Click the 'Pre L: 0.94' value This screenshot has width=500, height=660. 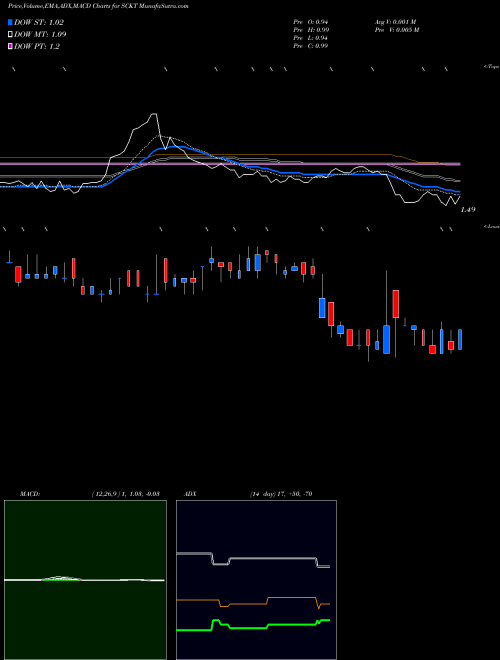point(311,37)
